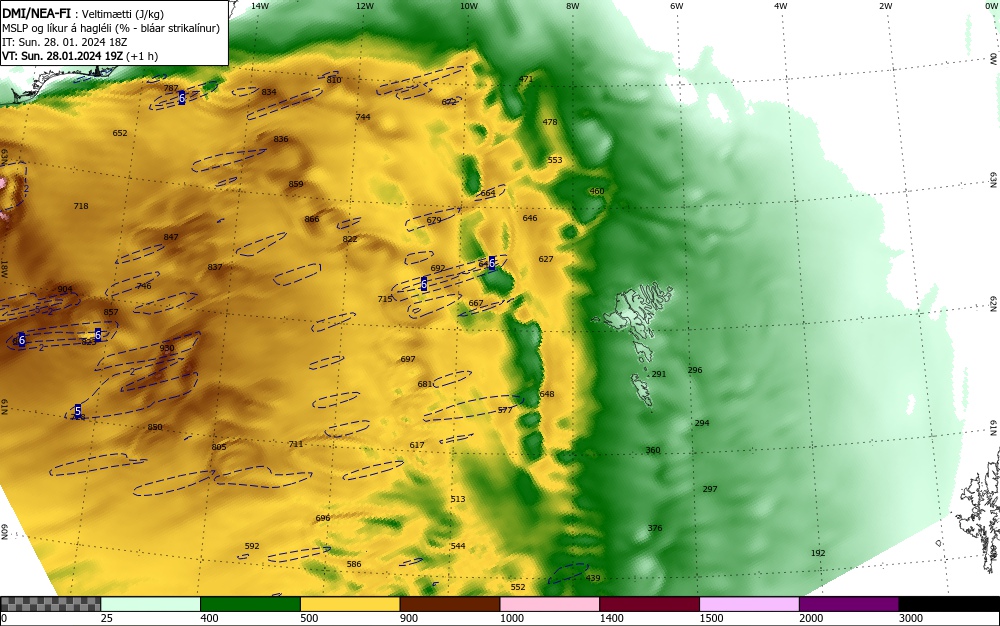Pick the dark maroon 1400–1500 legend swatch
This screenshot has width=1000, height=626.
coord(649,604)
